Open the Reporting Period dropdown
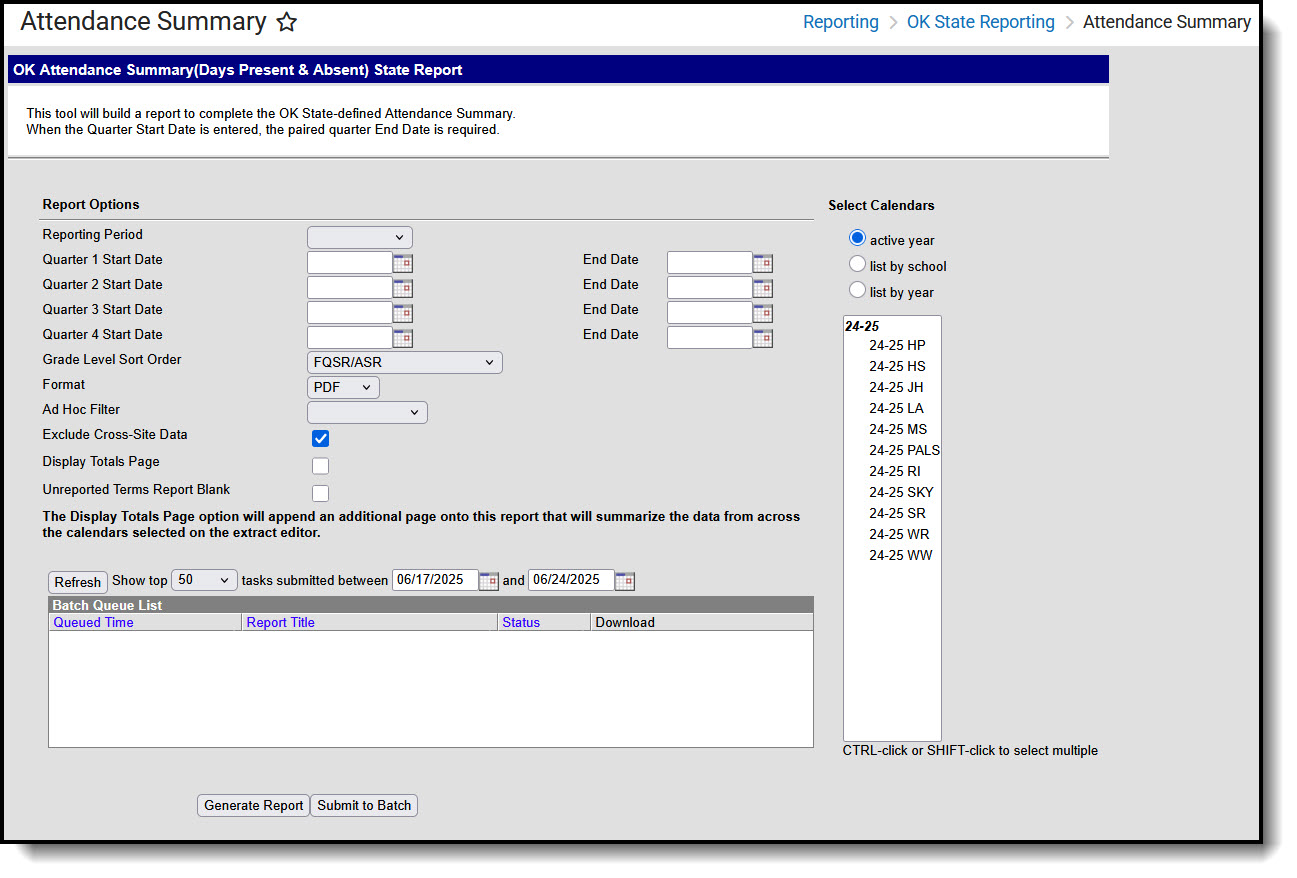The image size is (1297, 878). tap(359, 237)
